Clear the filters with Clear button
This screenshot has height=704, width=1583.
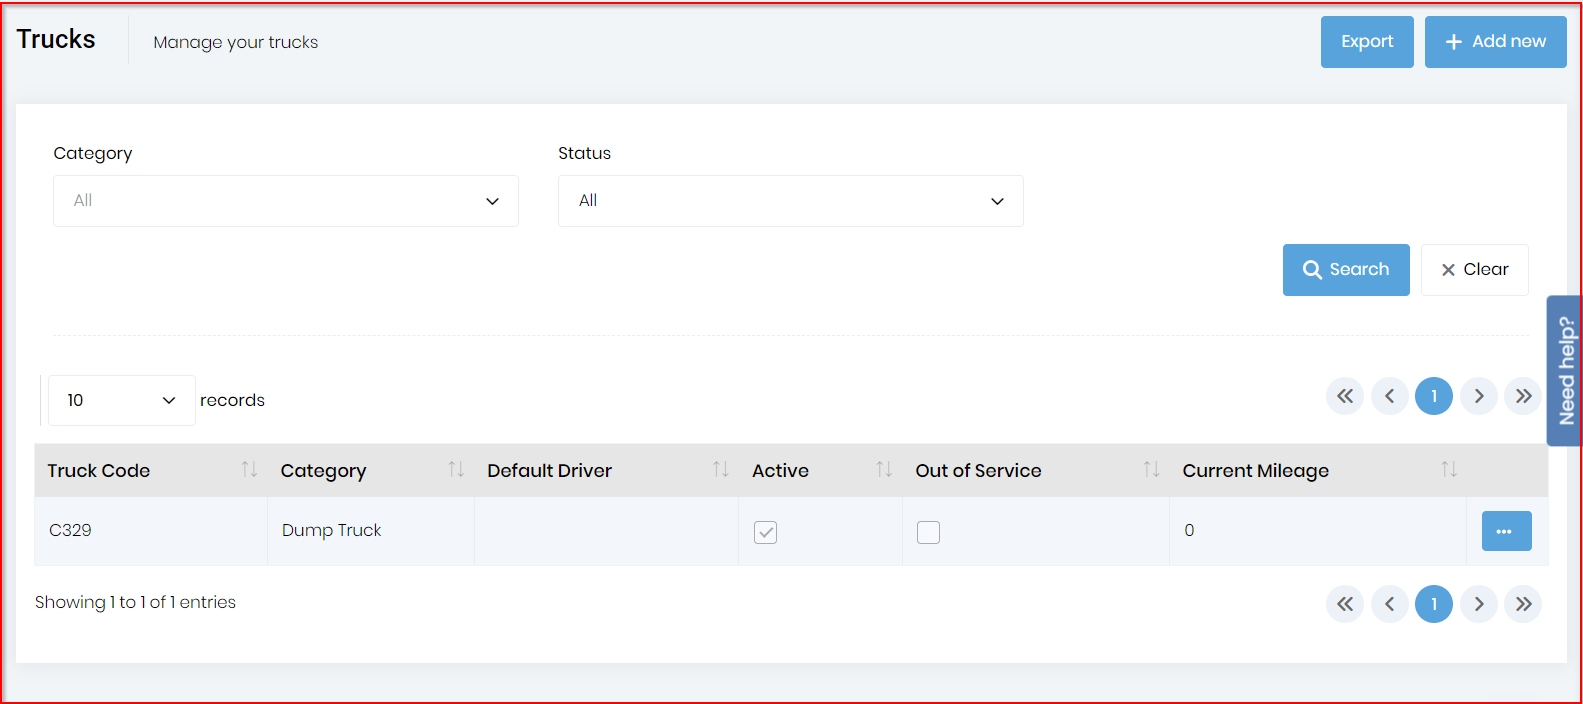(1474, 270)
